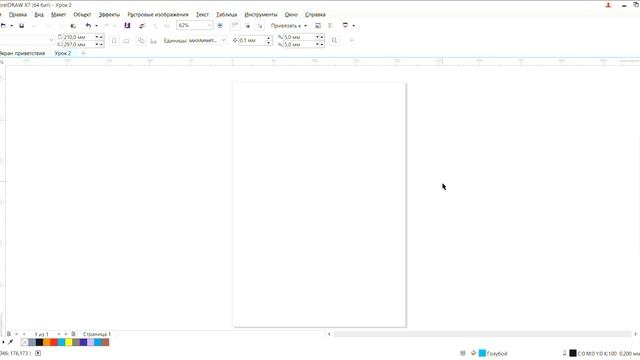Screen dimensions: 640x360
Task: Click the eyedropper icon beside document palette
Action: pos(11,342)
